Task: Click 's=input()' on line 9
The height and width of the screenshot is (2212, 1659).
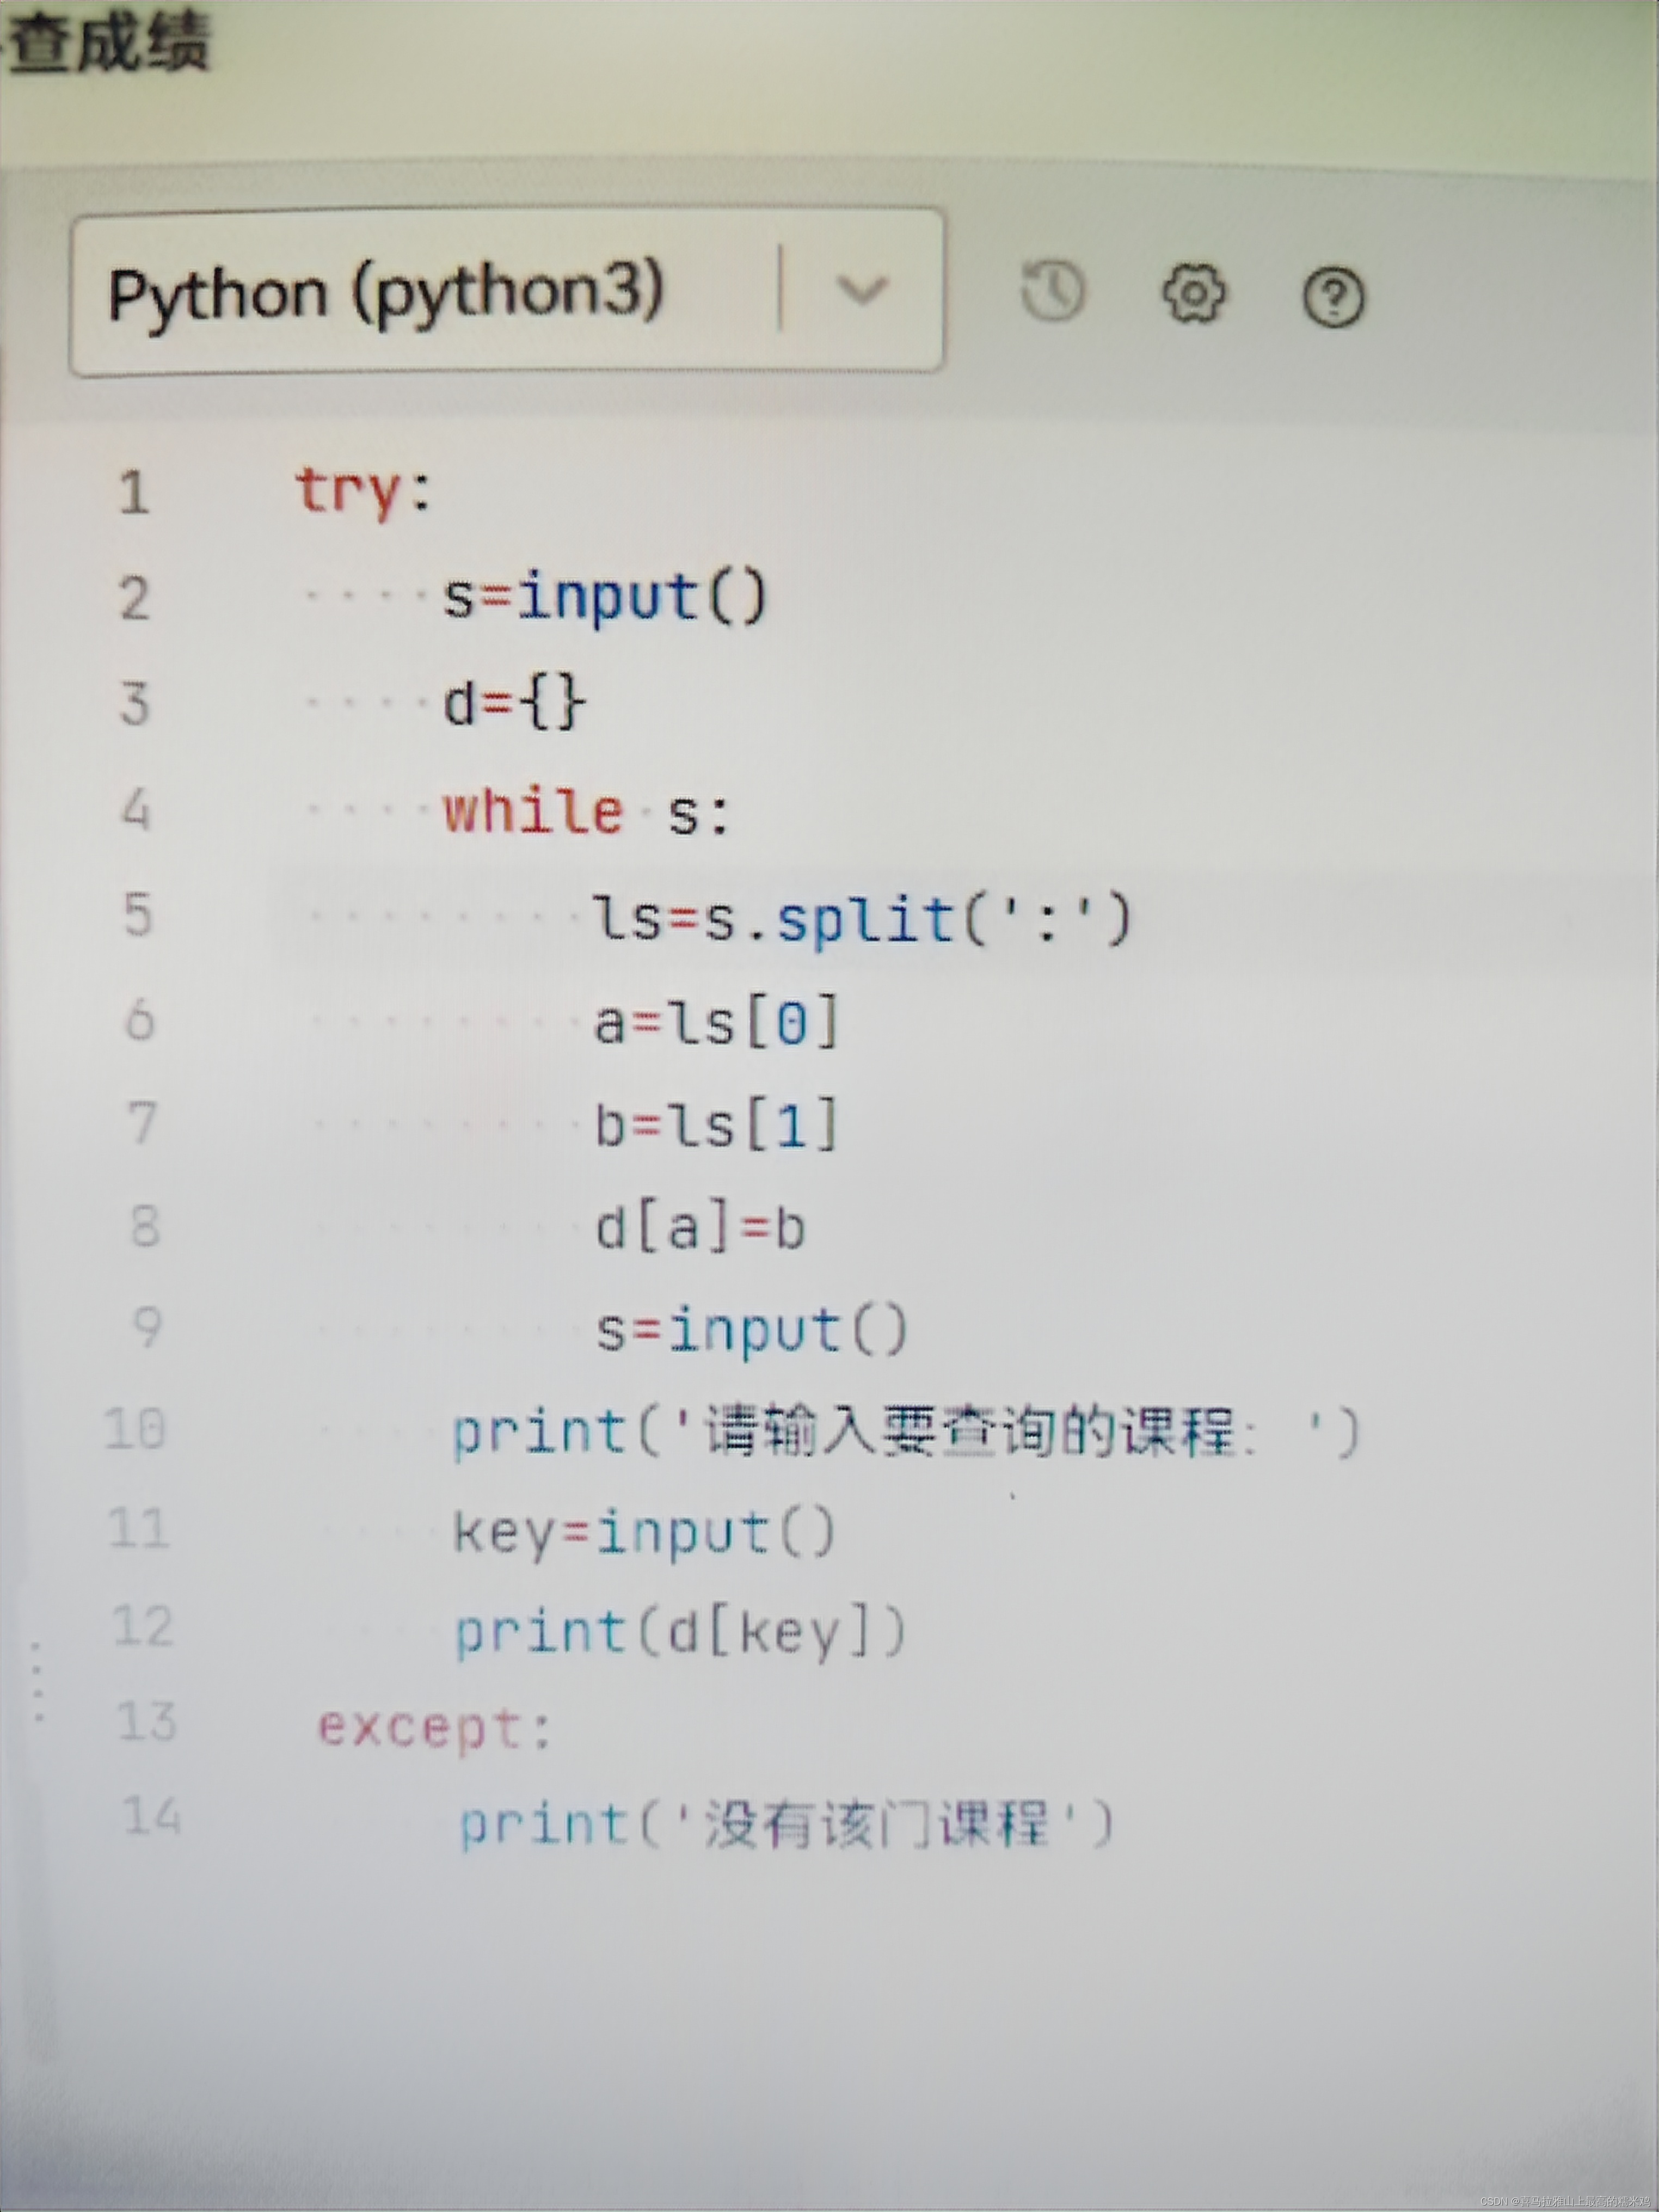Action: (752, 1330)
